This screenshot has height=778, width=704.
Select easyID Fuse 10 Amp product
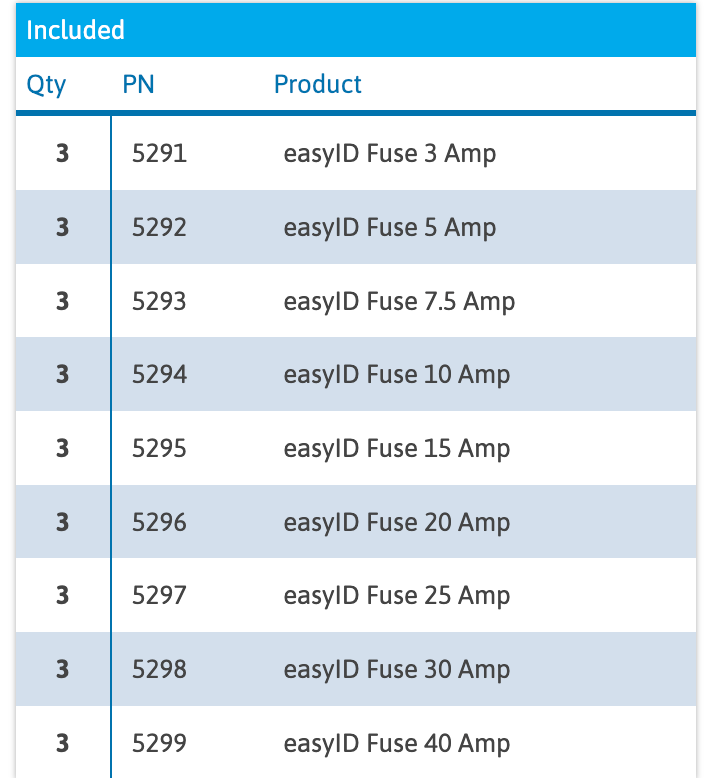point(396,375)
